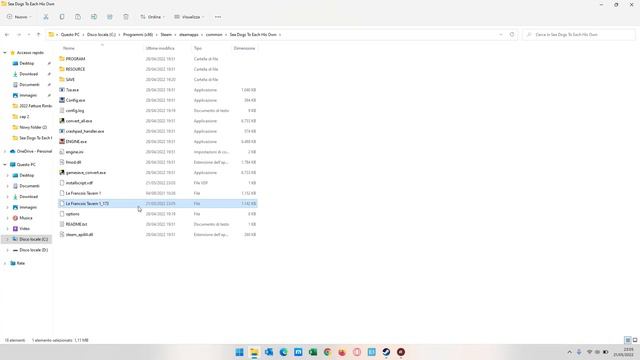Open Excel from the taskbar

tap(313, 352)
